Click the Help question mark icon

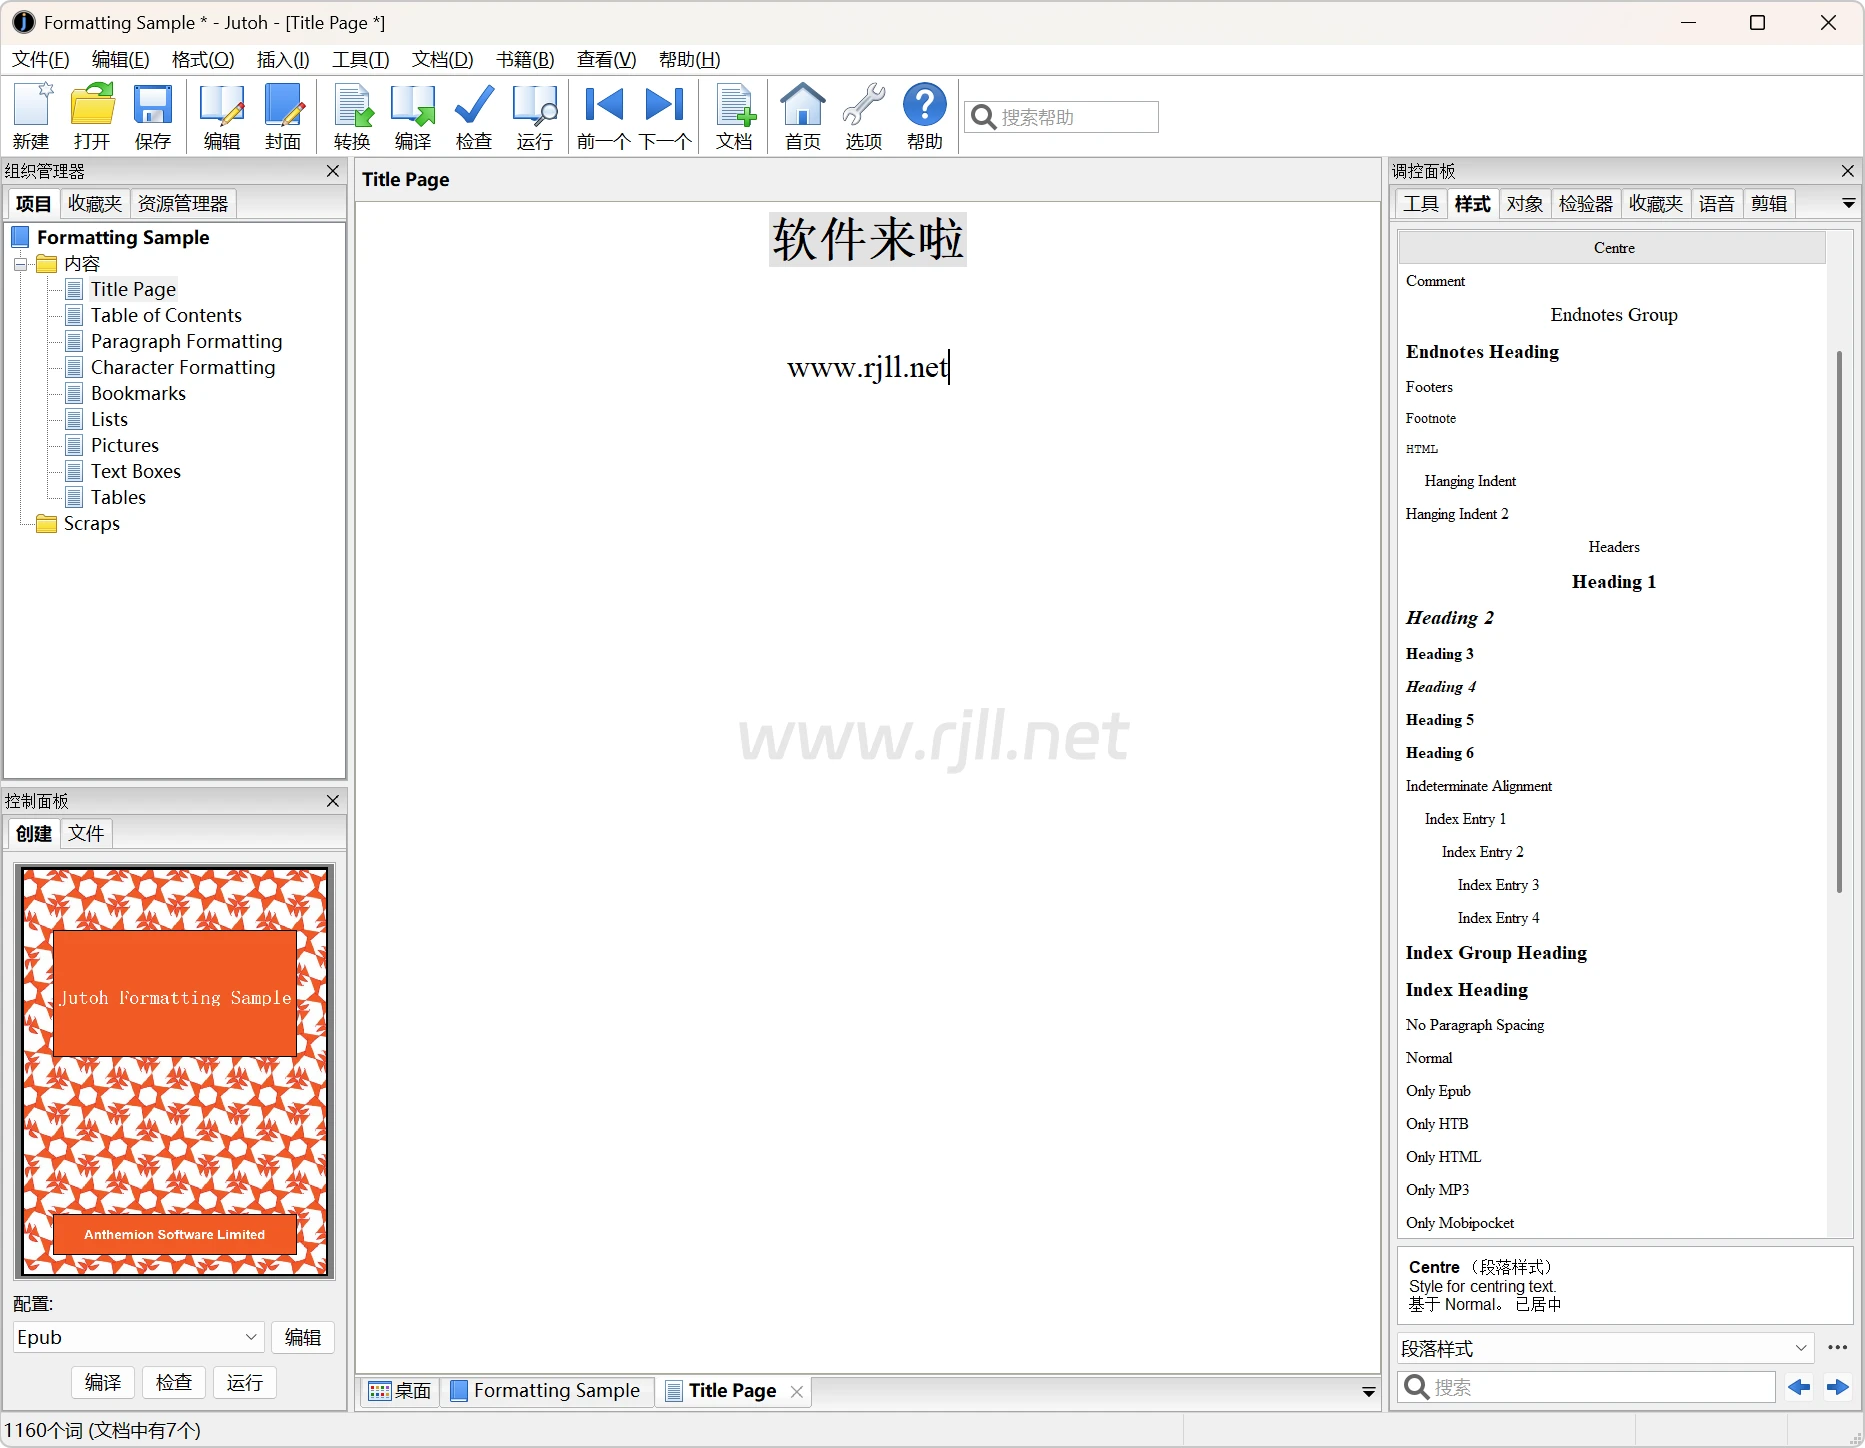coord(924,116)
